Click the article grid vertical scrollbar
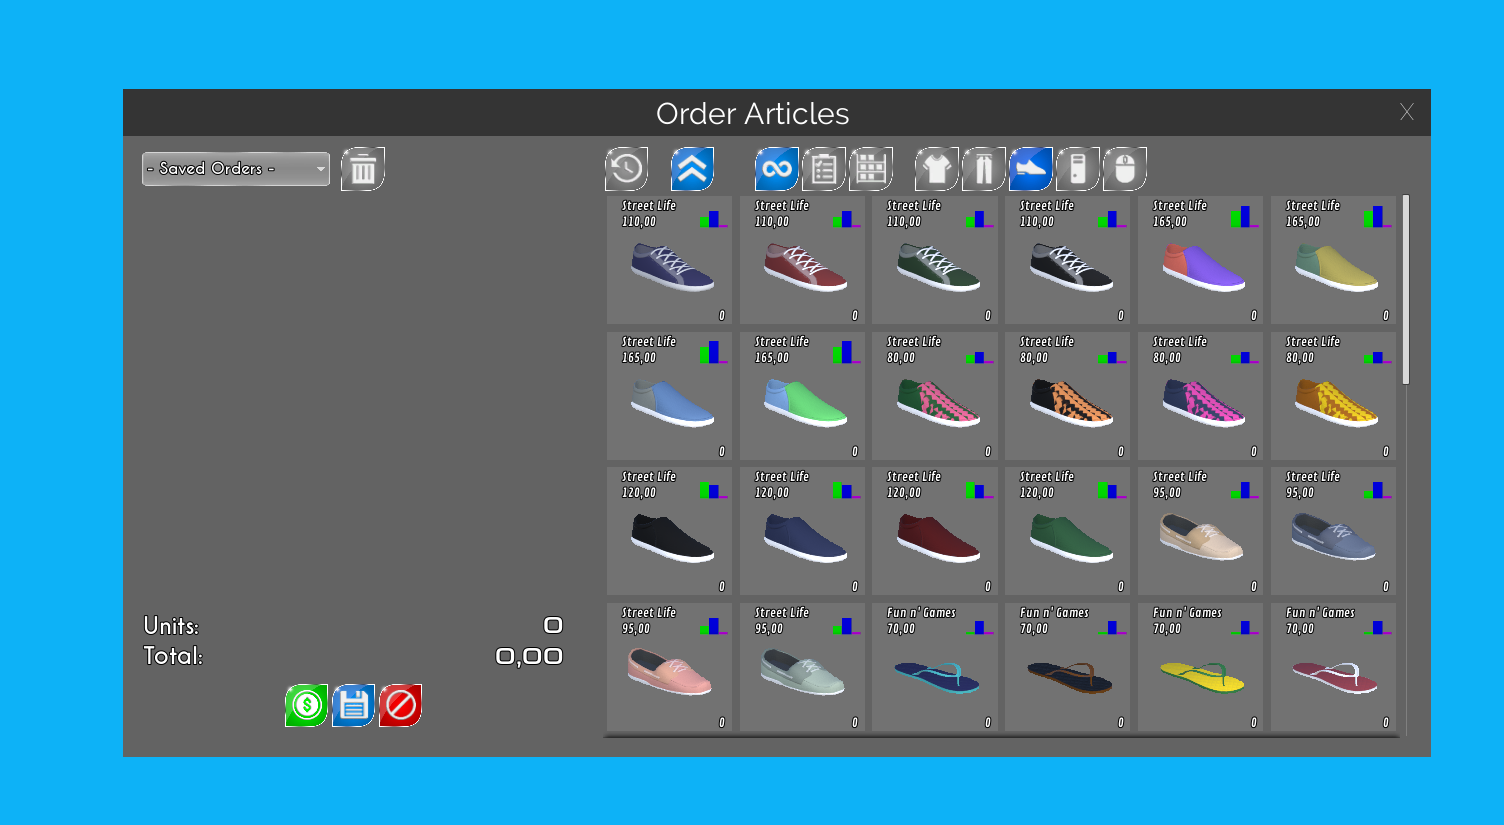 pyautogui.click(x=1406, y=290)
